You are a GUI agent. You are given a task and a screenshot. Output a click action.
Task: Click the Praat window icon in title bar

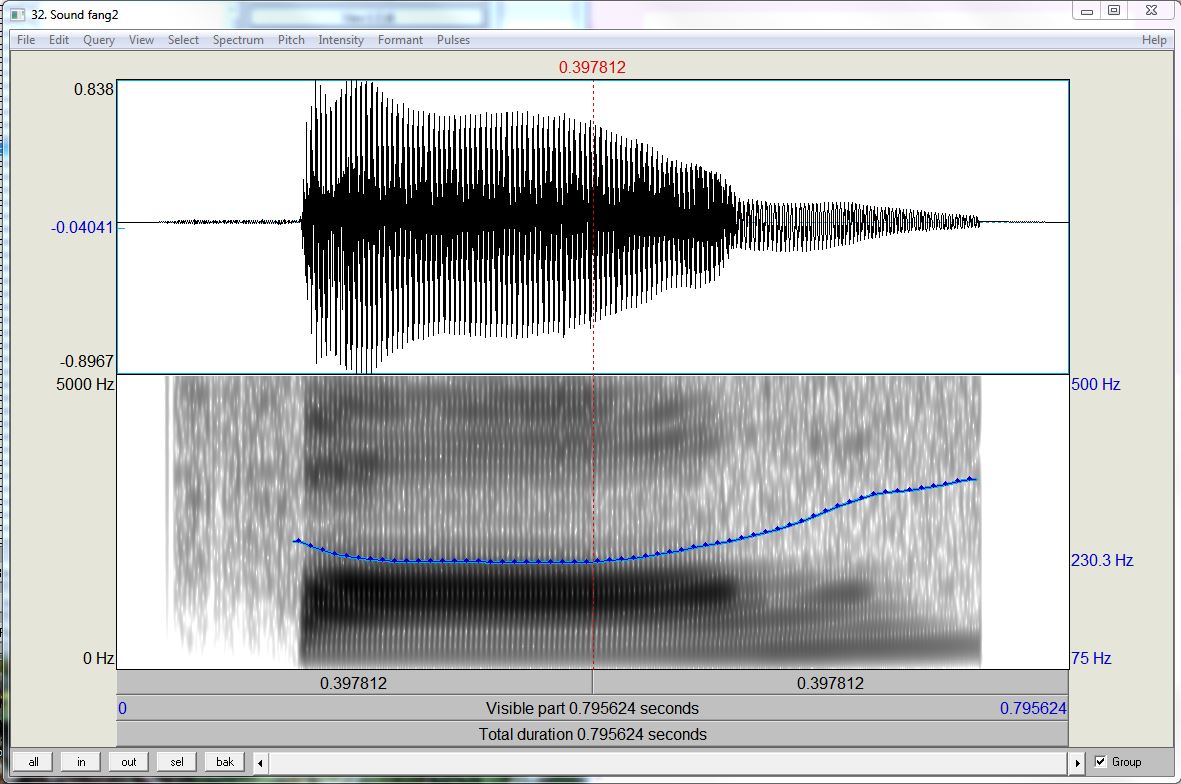pyautogui.click(x=17, y=14)
